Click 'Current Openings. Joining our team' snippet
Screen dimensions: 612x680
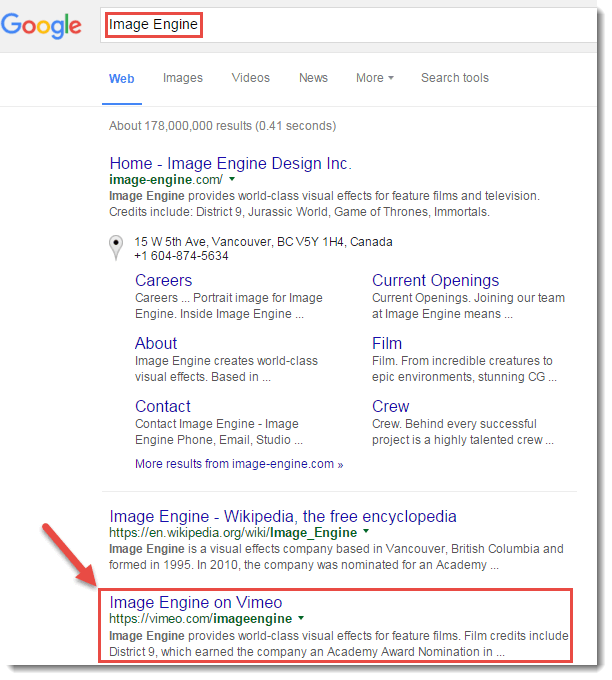click(468, 306)
